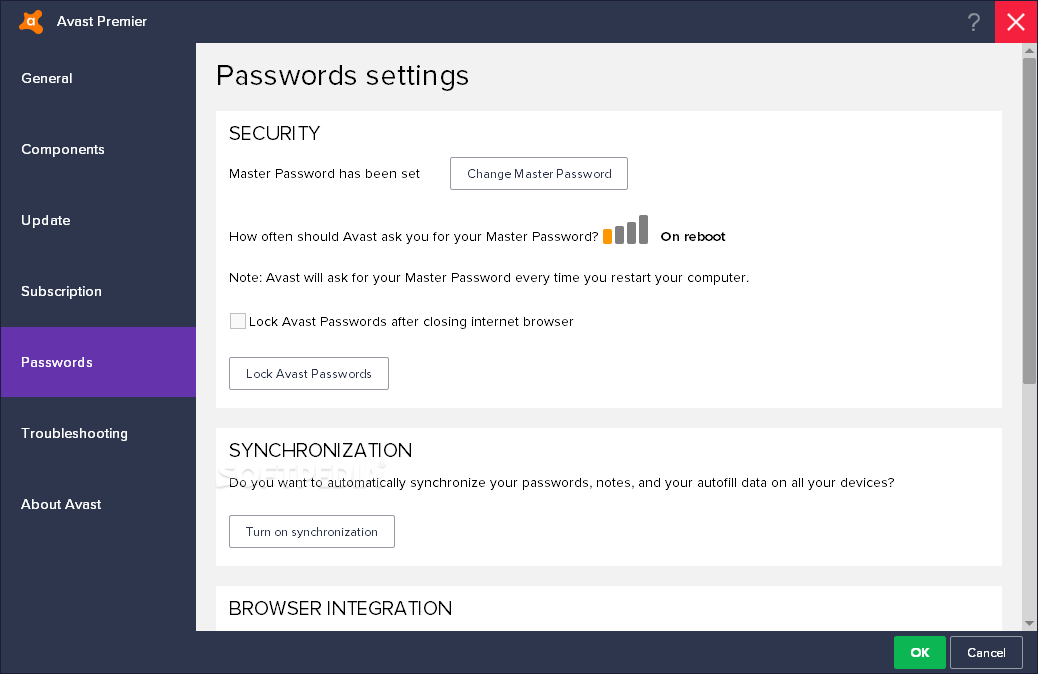Enable lock after closing internet browser checkbox

(x=238, y=321)
